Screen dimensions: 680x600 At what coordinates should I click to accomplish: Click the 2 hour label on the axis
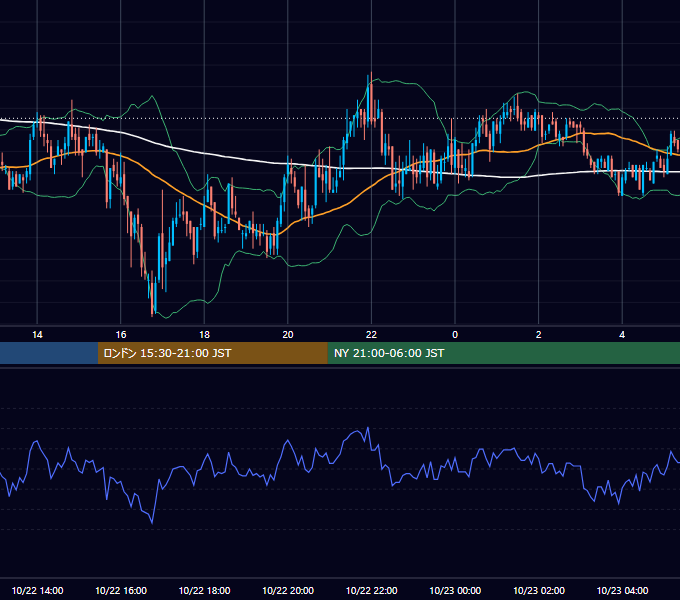pyautogui.click(x=539, y=335)
